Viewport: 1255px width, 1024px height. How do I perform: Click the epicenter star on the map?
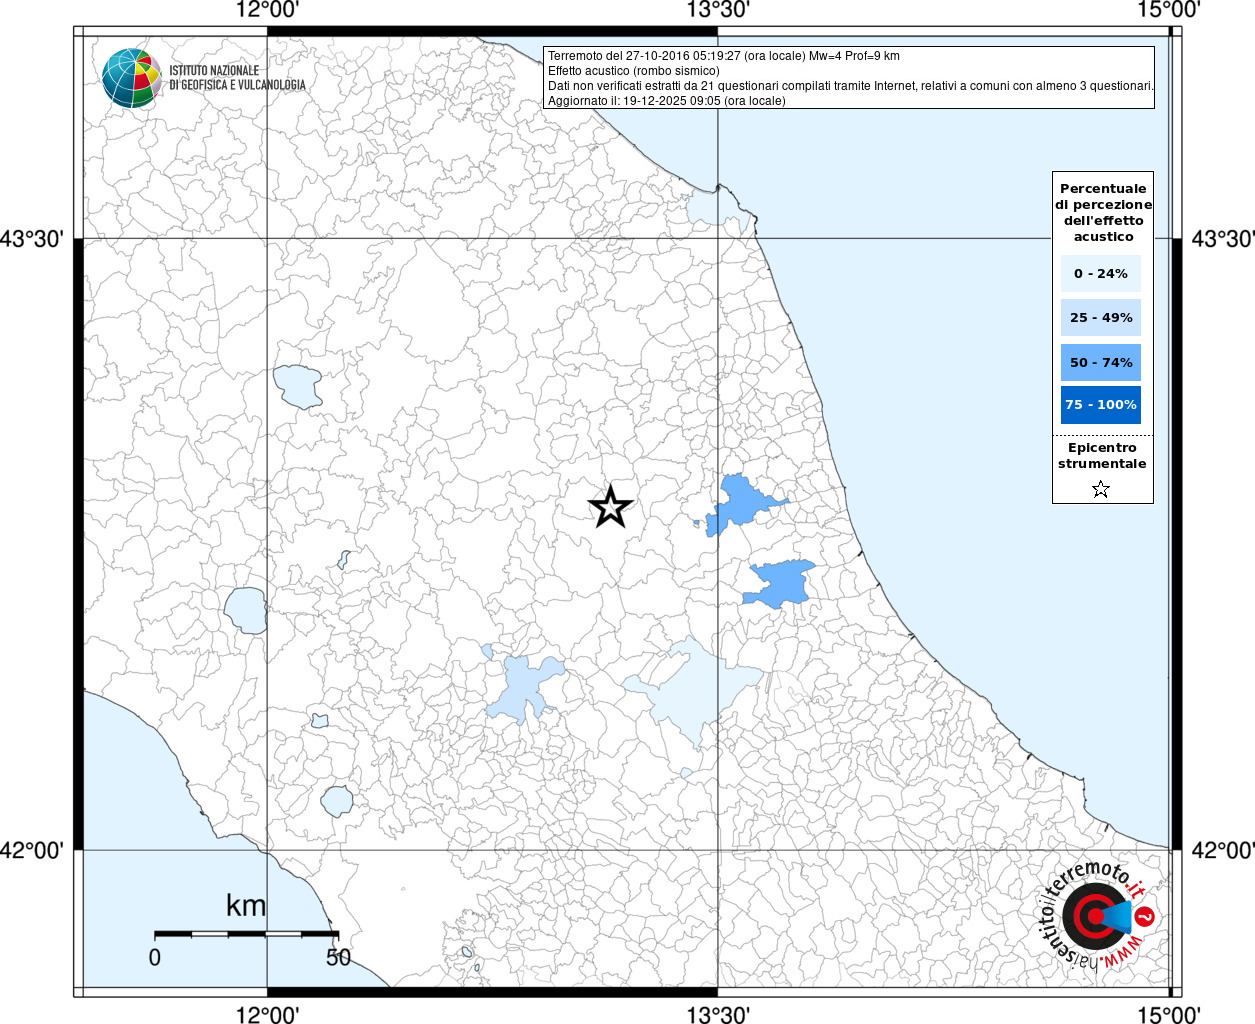click(611, 506)
